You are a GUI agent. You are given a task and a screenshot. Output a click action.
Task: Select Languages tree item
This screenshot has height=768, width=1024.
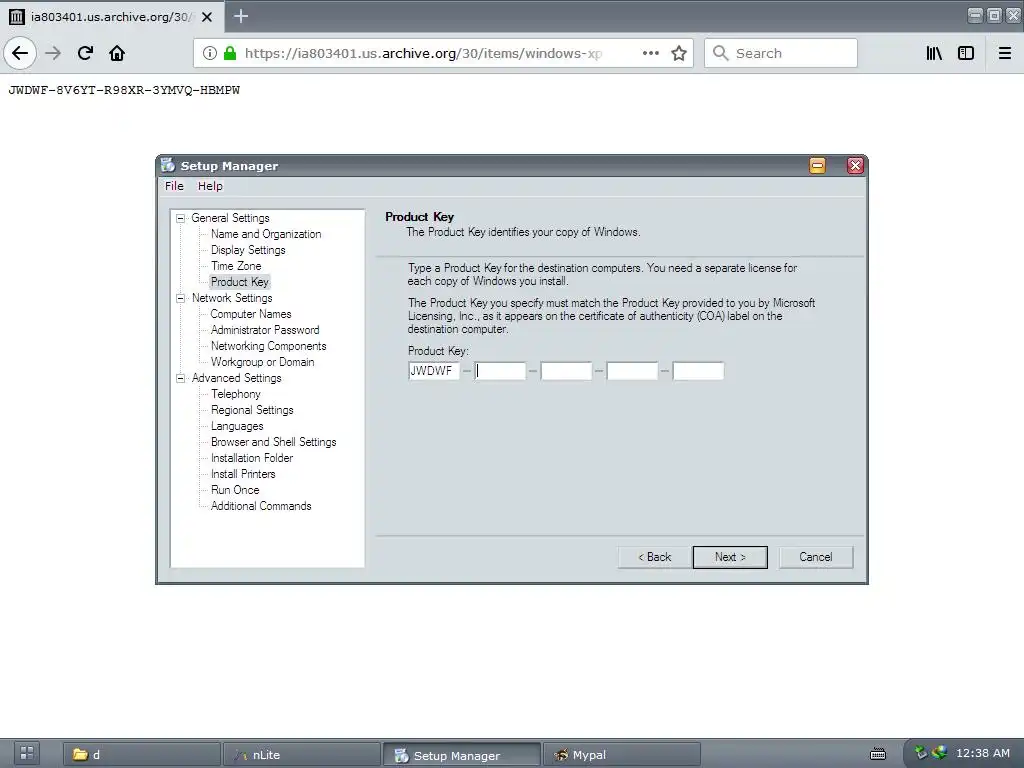coord(237,426)
